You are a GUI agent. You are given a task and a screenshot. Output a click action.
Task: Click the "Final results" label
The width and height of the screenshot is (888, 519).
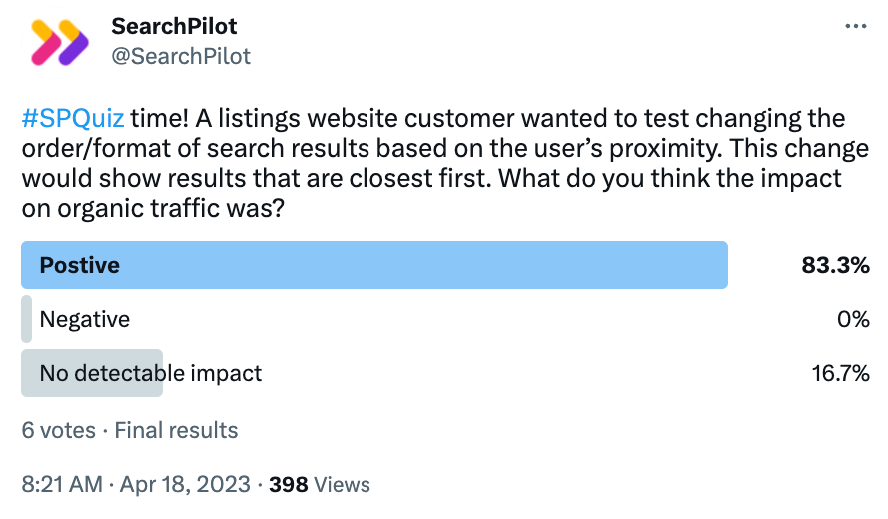tap(176, 431)
